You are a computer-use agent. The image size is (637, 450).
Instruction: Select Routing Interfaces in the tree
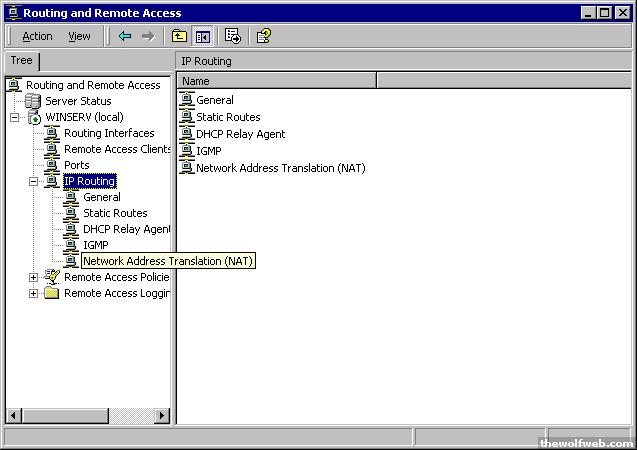click(109, 133)
